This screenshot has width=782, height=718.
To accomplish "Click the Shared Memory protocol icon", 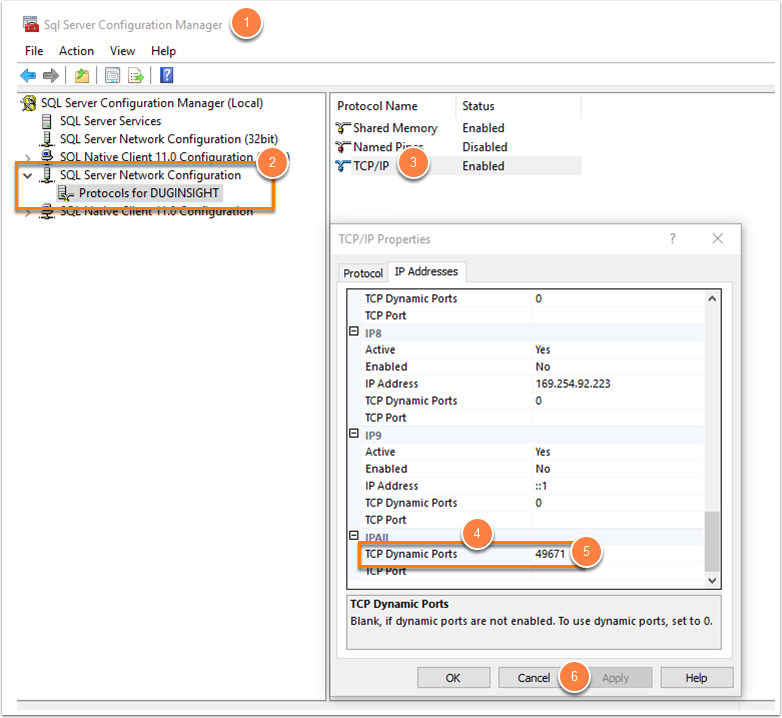I will (343, 128).
